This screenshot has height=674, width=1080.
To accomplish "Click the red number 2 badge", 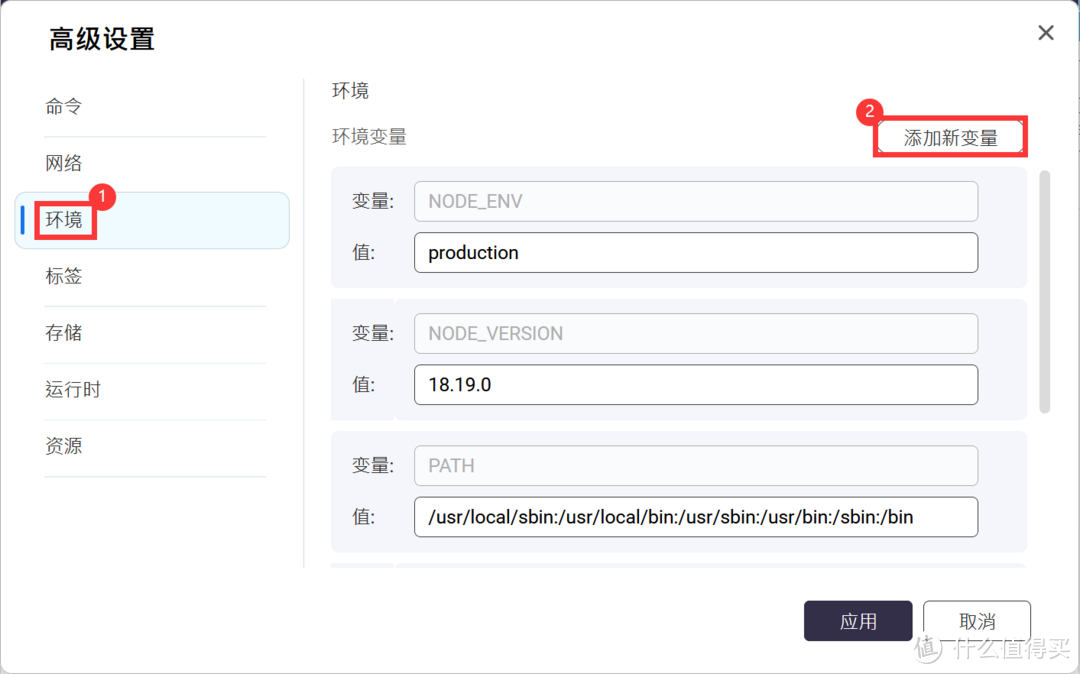I will (x=869, y=112).
